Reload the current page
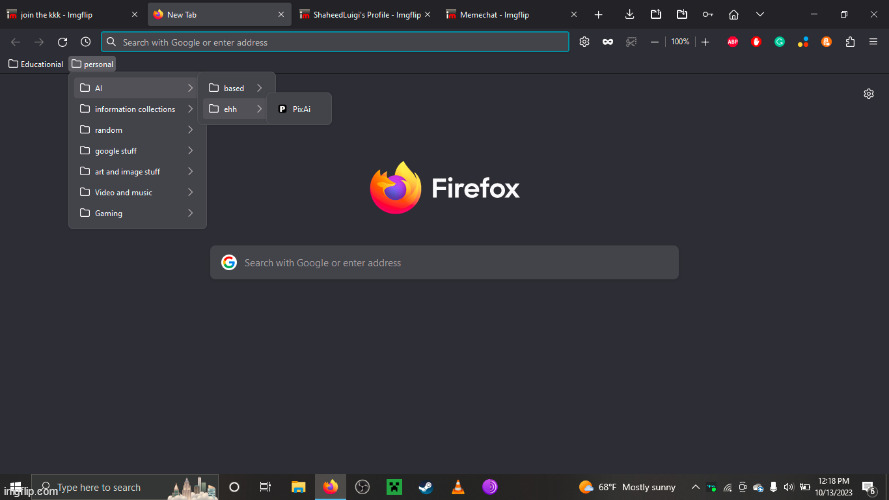Image resolution: width=889 pixels, height=500 pixels. point(62,42)
